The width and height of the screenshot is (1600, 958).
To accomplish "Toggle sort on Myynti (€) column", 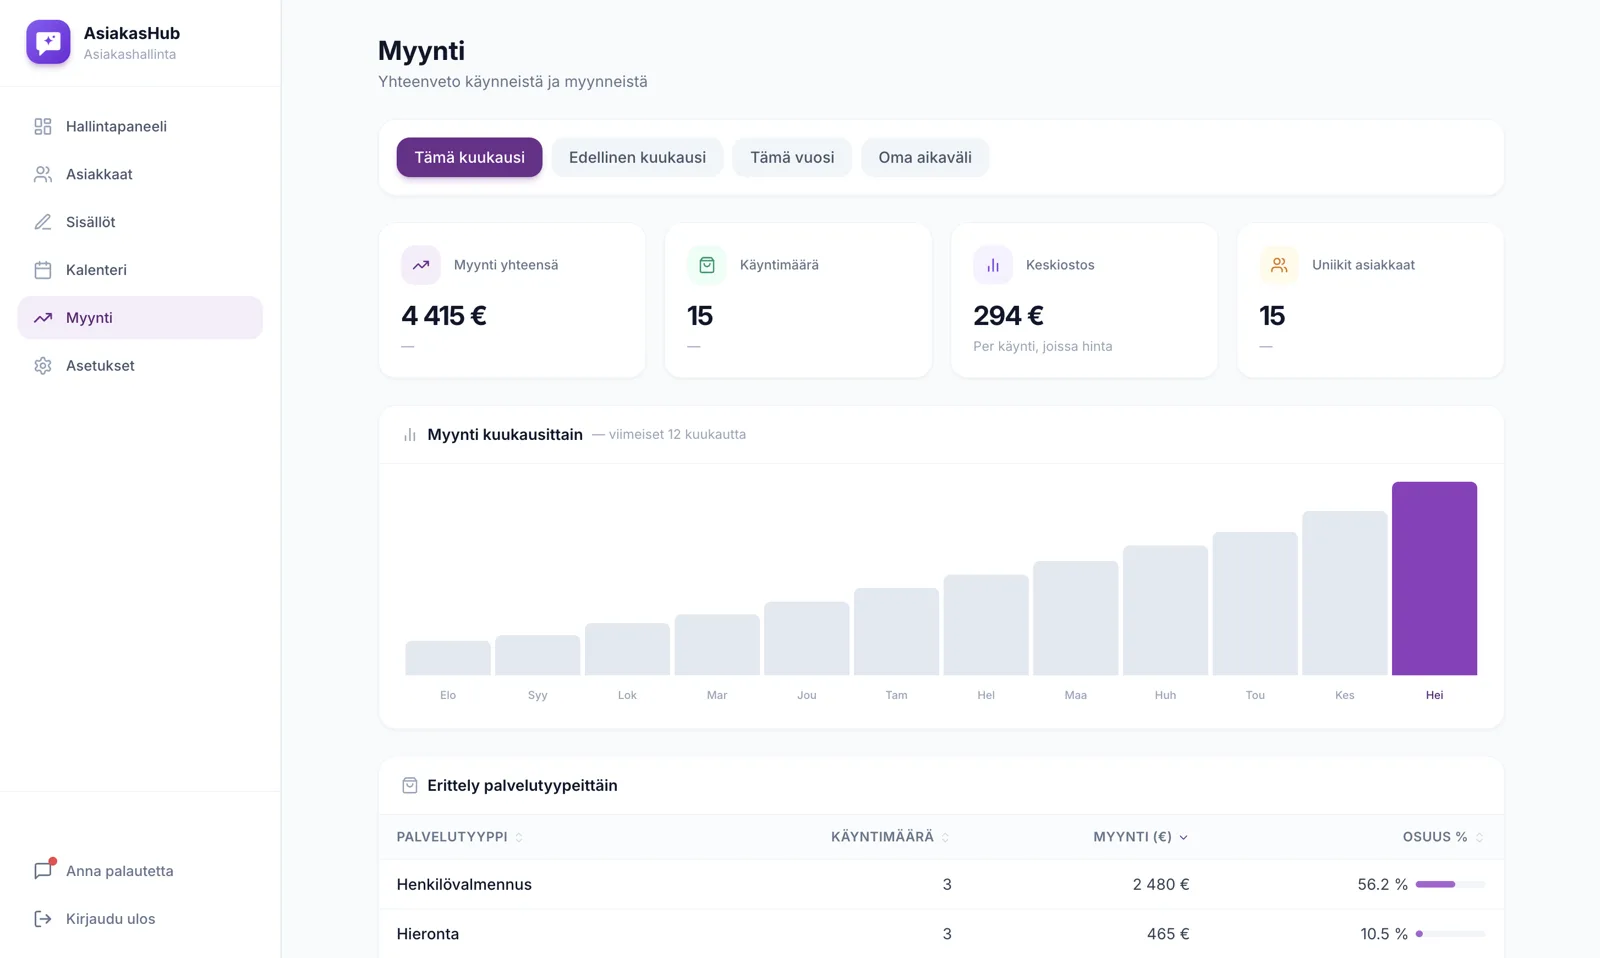I will [x=1141, y=837].
